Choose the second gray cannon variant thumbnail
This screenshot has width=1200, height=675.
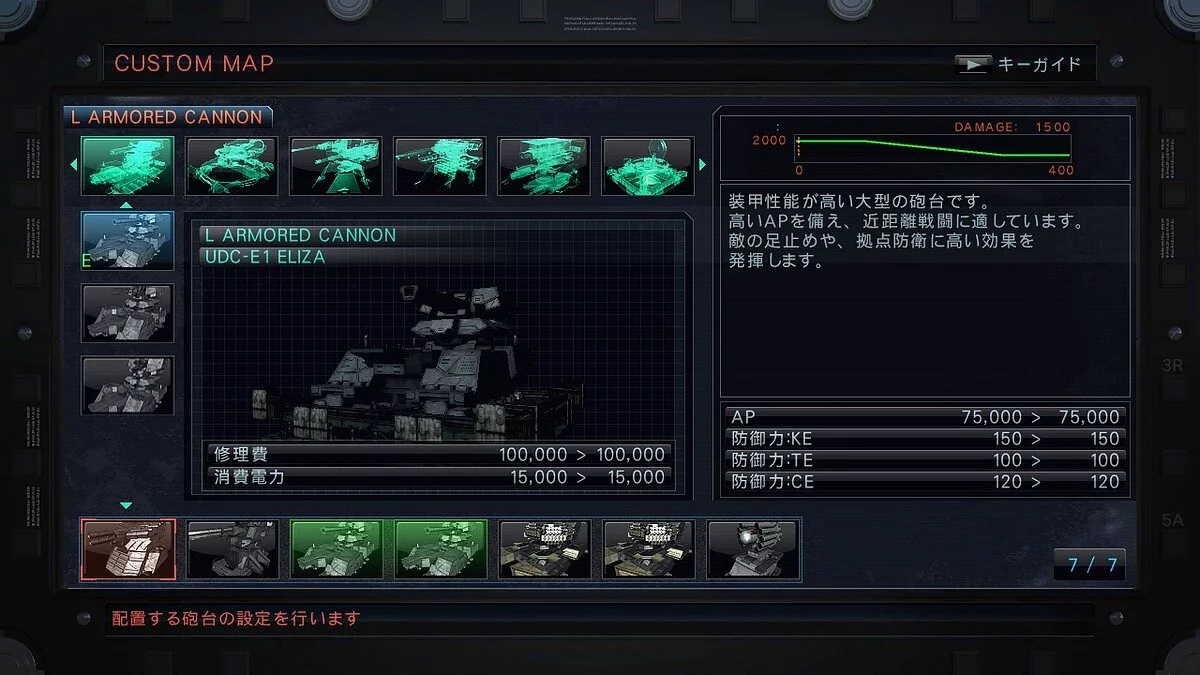pyautogui.click(x=127, y=313)
